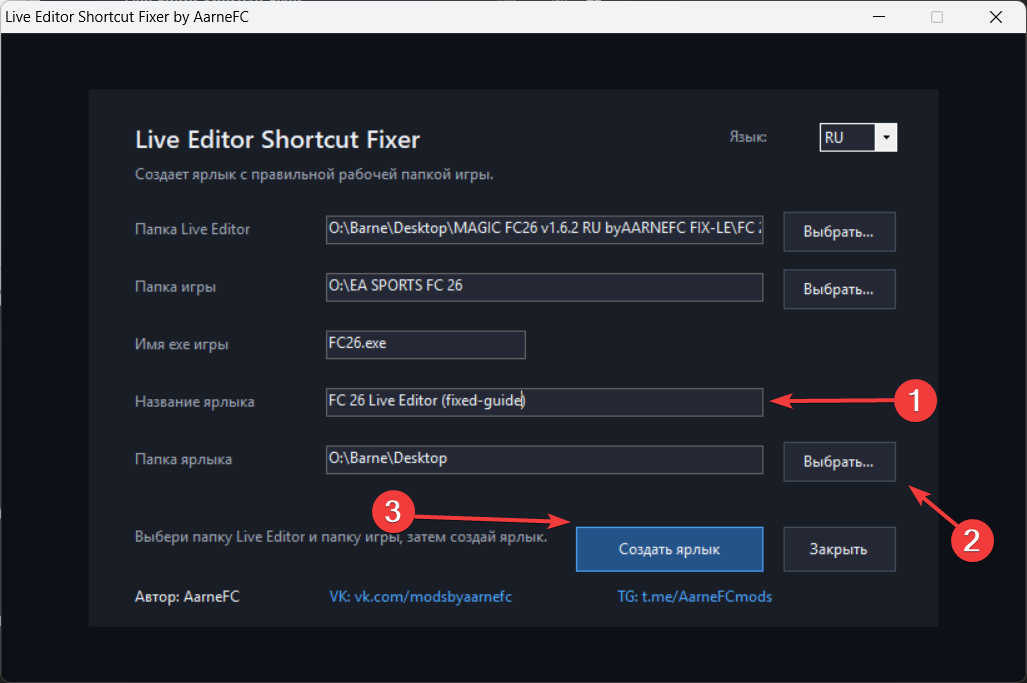Focus the Папка ярлыка field with O:\Barne\Desktop
Viewport: 1027px width, 683px height.
point(544,460)
